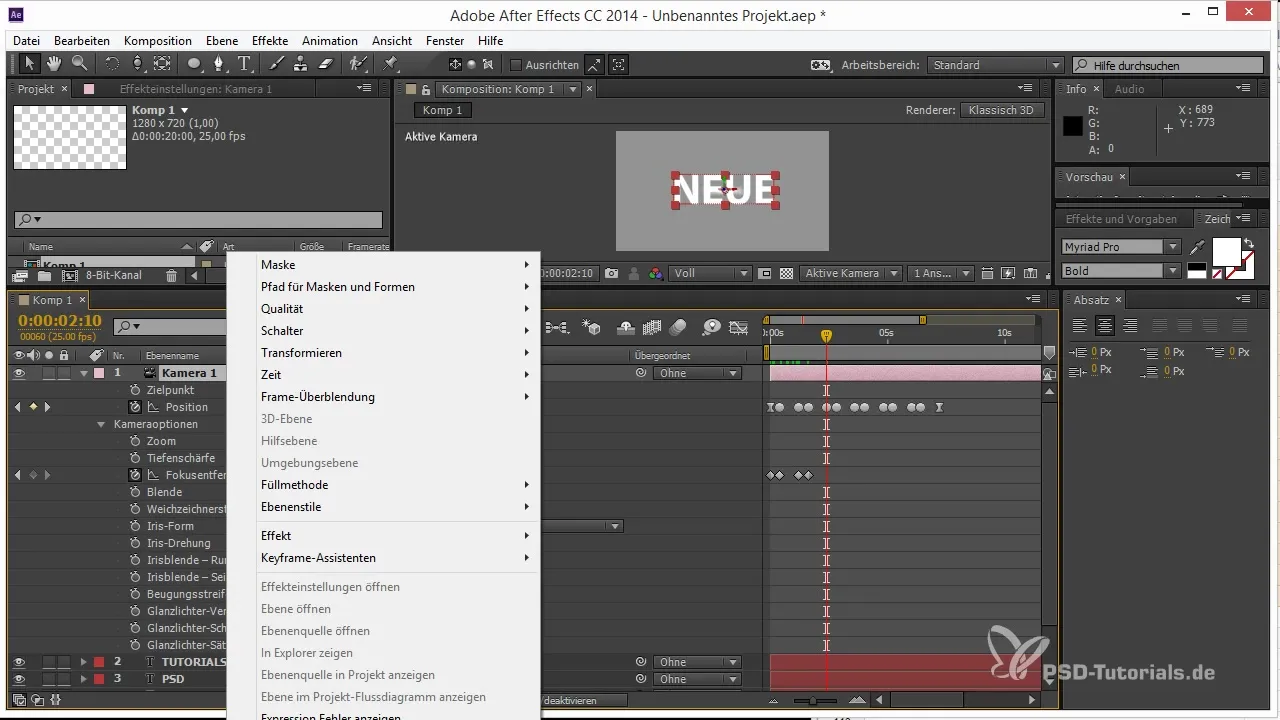Toggle visibility eye of TUTORIALS layer
The width and height of the screenshot is (1280, 720).
(18, 662)
